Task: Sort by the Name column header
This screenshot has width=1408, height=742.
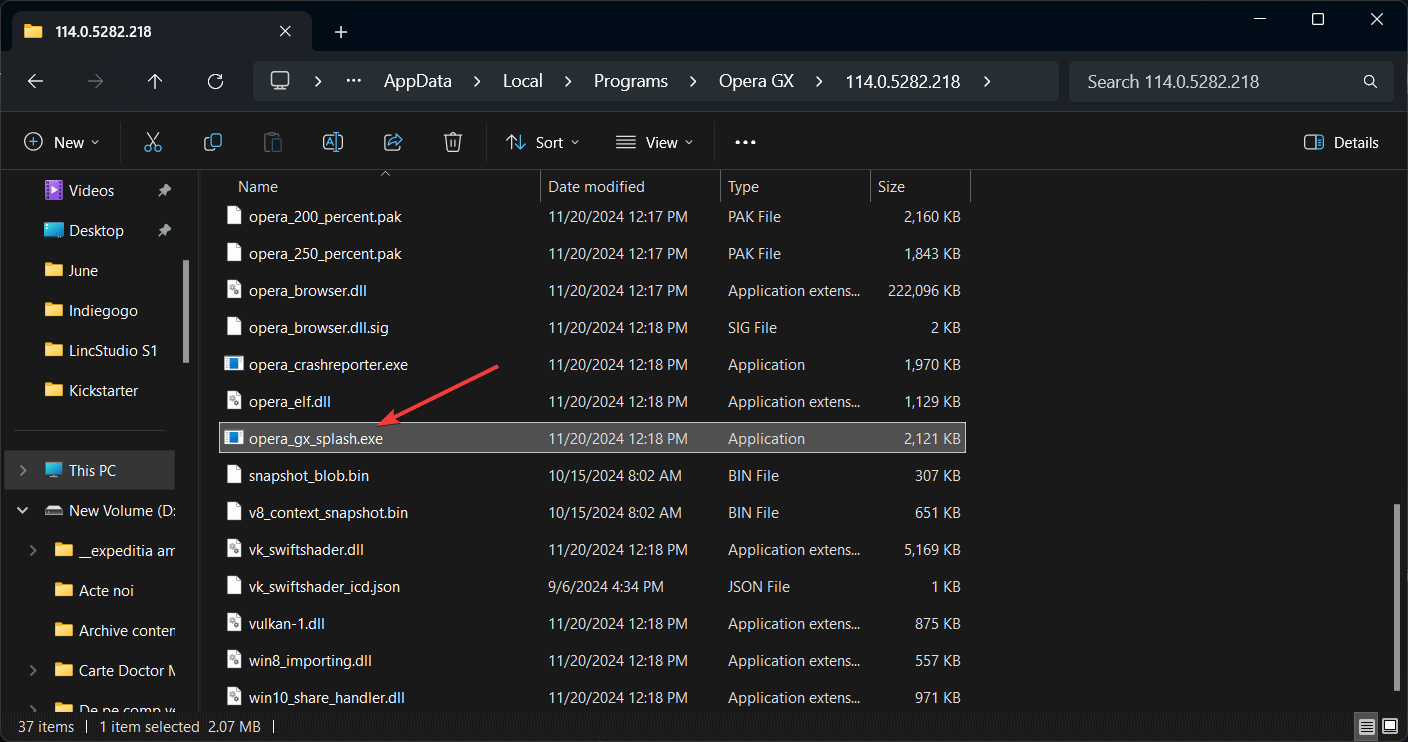Action: 258,187
